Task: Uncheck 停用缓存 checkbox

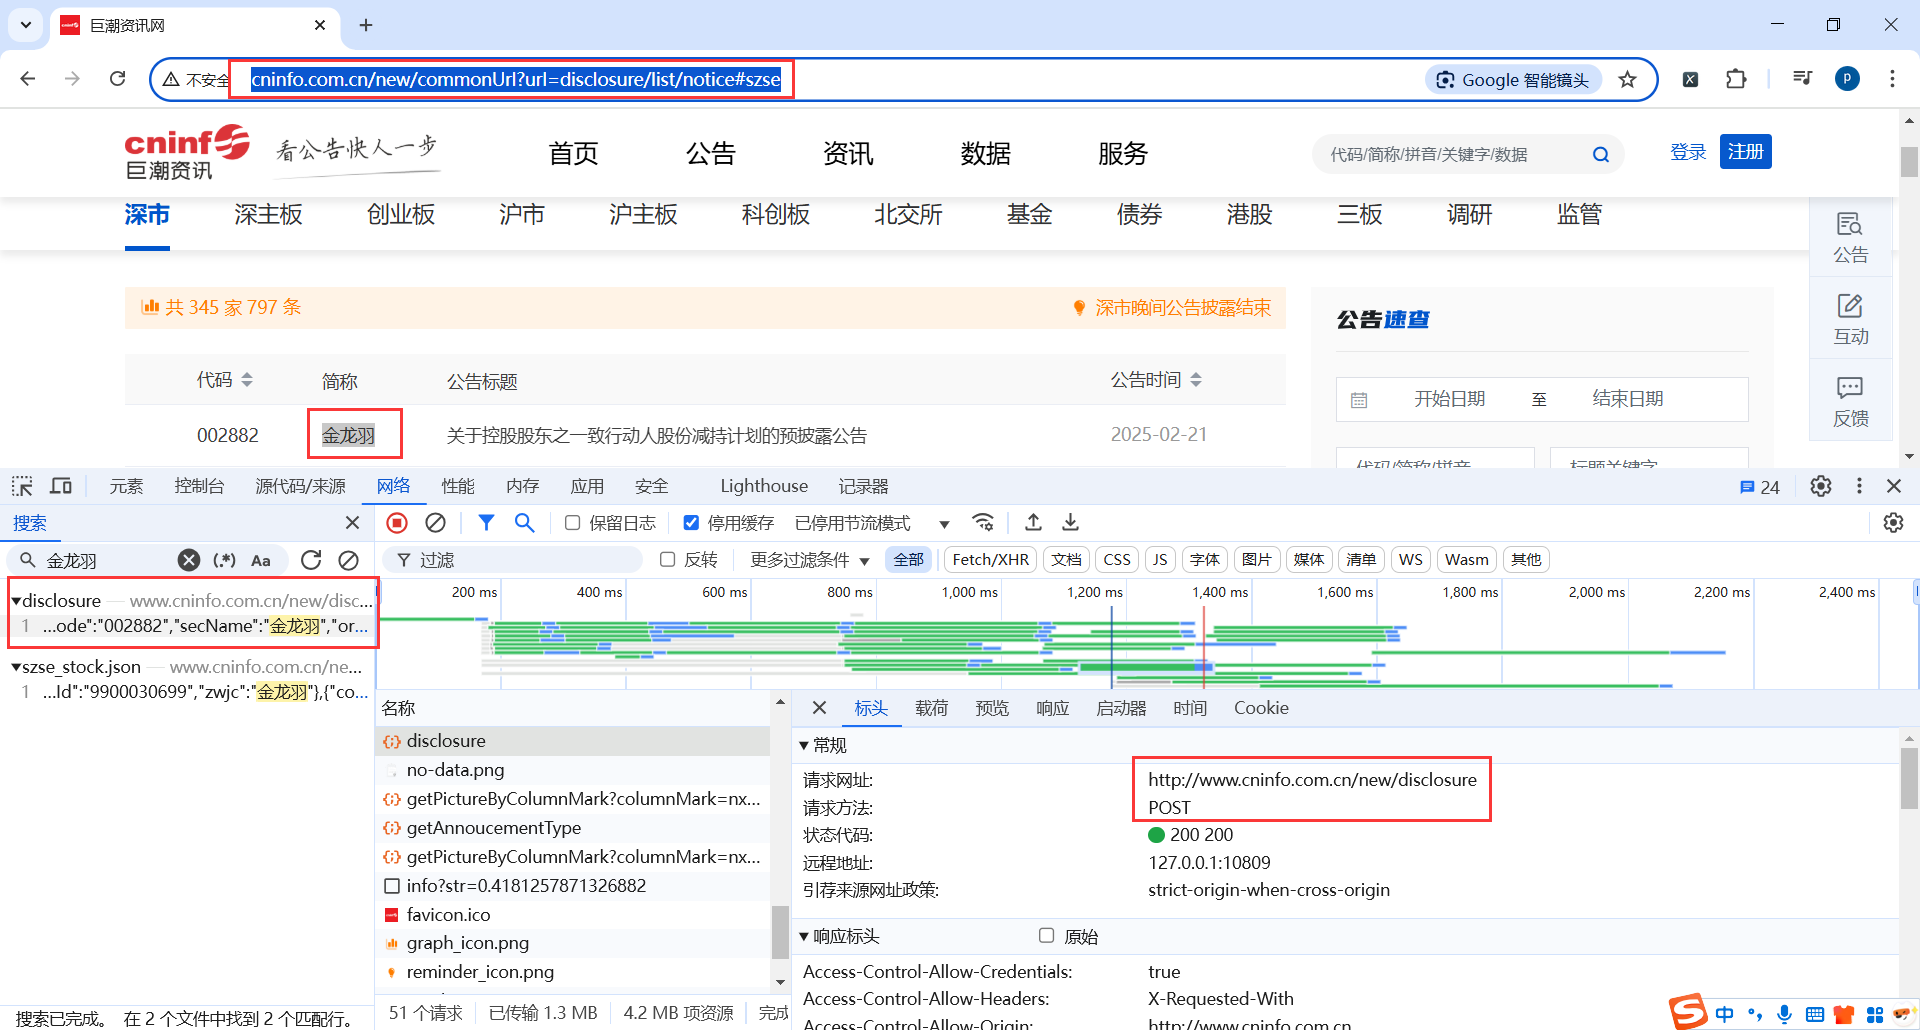Action: tap(691, 523)
